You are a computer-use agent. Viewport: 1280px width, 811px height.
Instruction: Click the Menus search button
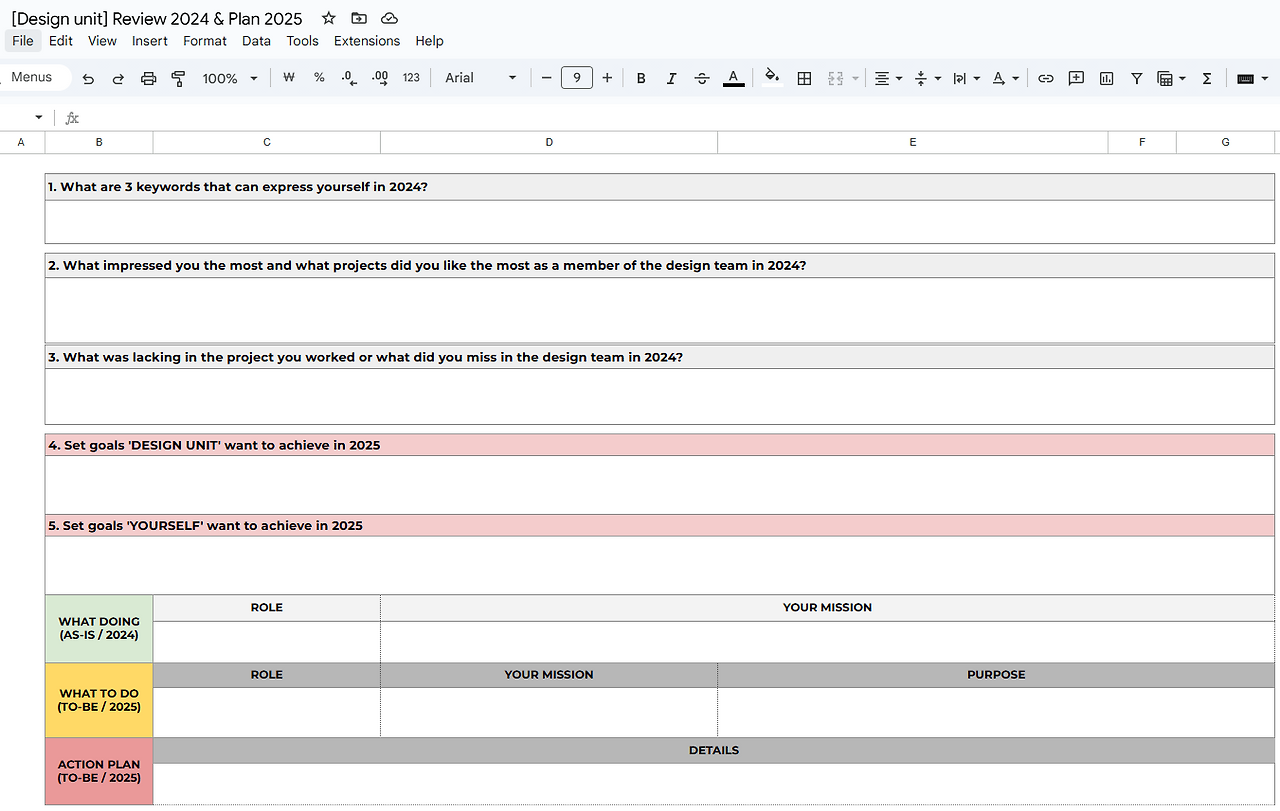click(x=32, y=77)
